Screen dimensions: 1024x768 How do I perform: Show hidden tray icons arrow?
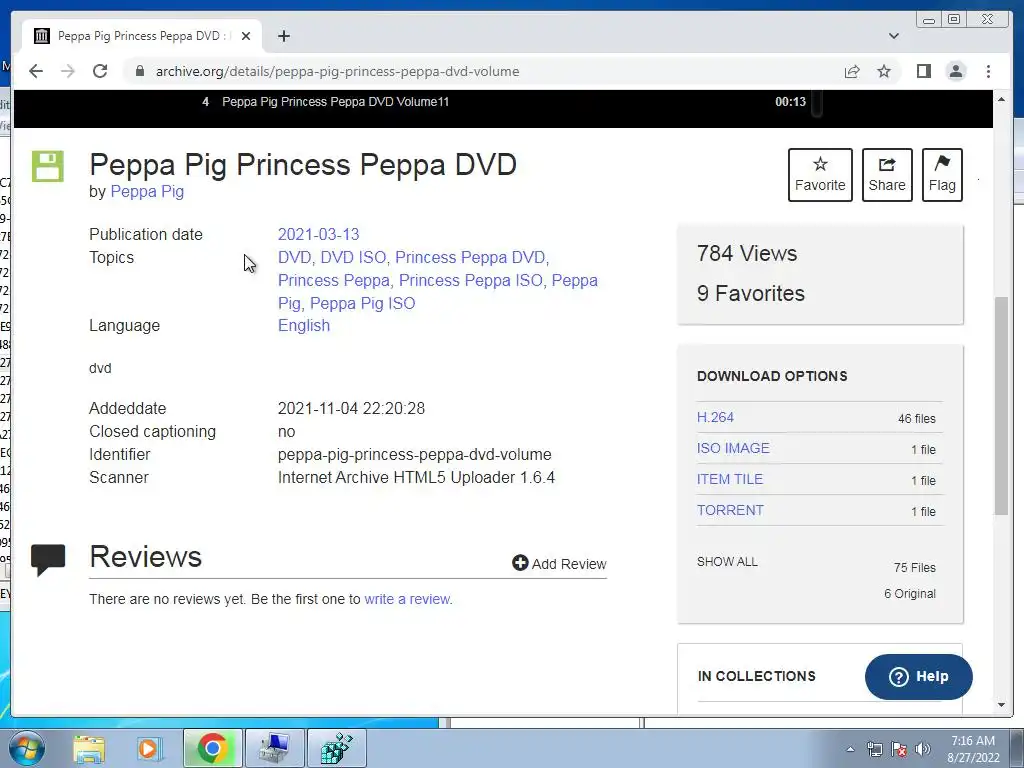tap(850, 749)
